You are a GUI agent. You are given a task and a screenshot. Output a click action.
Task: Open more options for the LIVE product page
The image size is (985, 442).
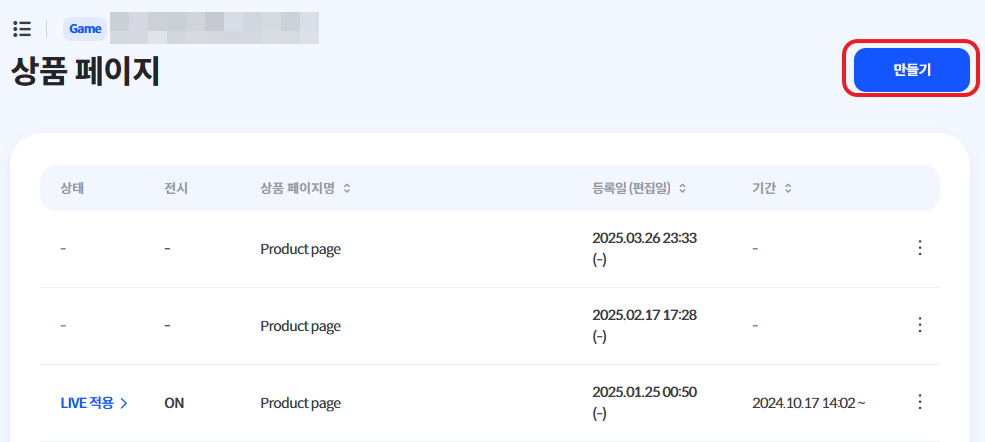pyautogui.click(x=920, y=402)
